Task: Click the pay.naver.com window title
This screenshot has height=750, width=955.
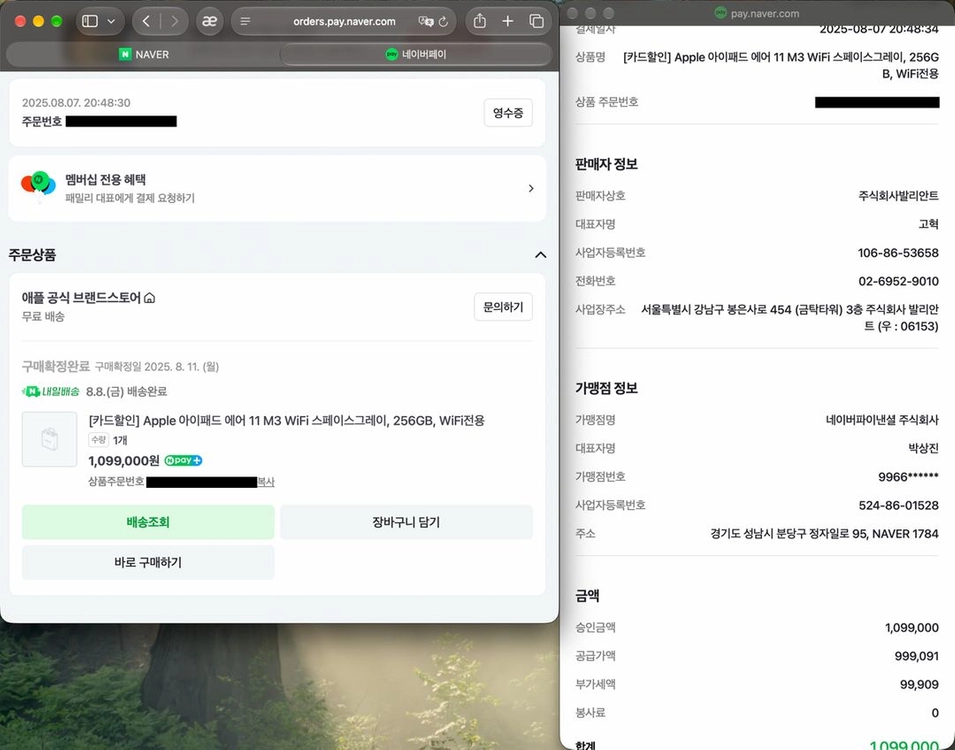Action: click(x=765, y=13)
